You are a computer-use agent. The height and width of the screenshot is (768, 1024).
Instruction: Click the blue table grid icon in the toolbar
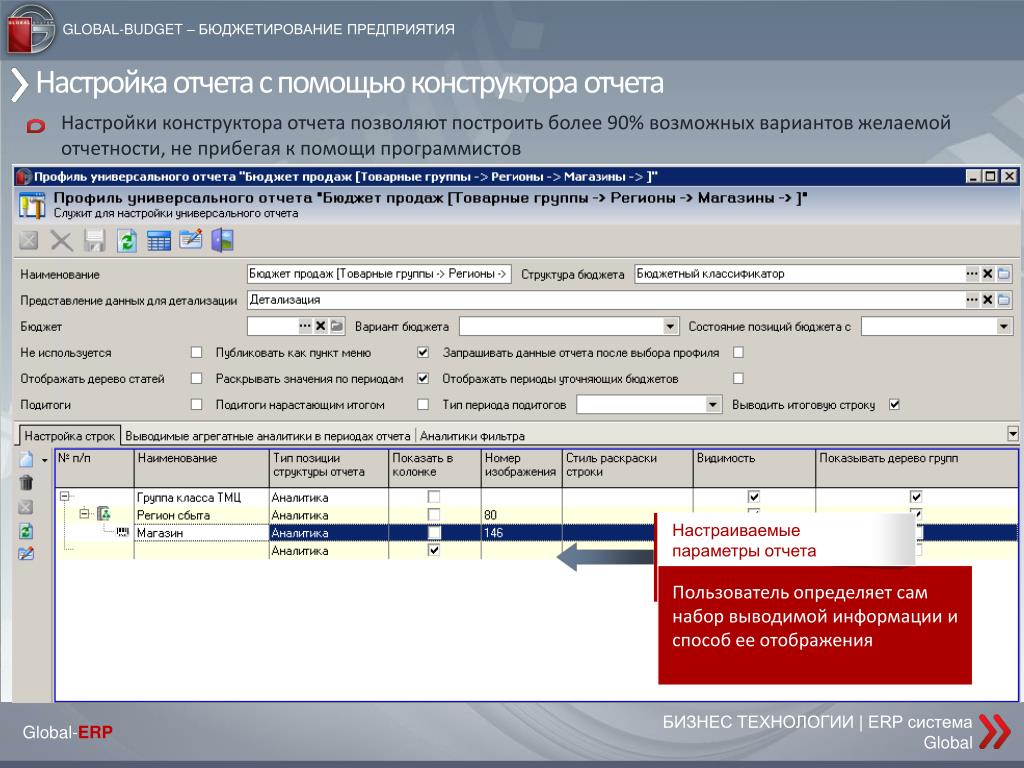pos(159,240)
